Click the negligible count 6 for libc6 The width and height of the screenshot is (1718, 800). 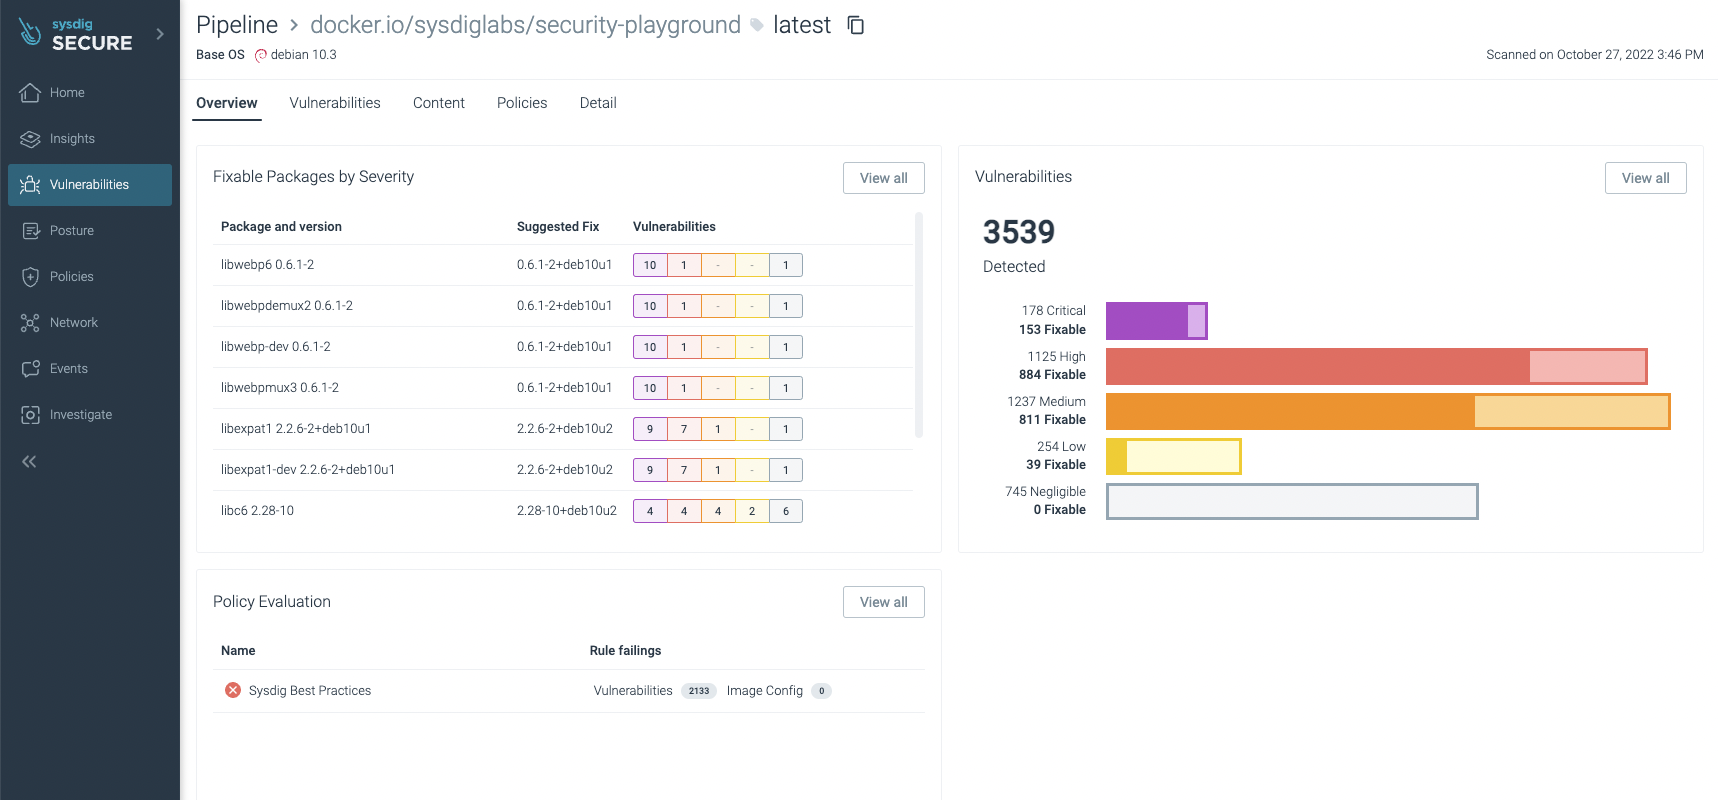coord(786,511)
